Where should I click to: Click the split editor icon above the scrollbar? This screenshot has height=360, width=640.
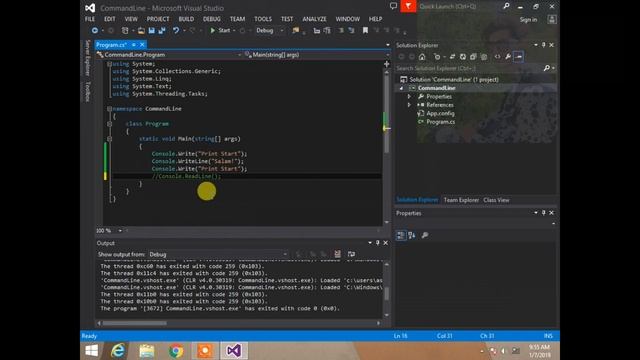pos(387,64)
